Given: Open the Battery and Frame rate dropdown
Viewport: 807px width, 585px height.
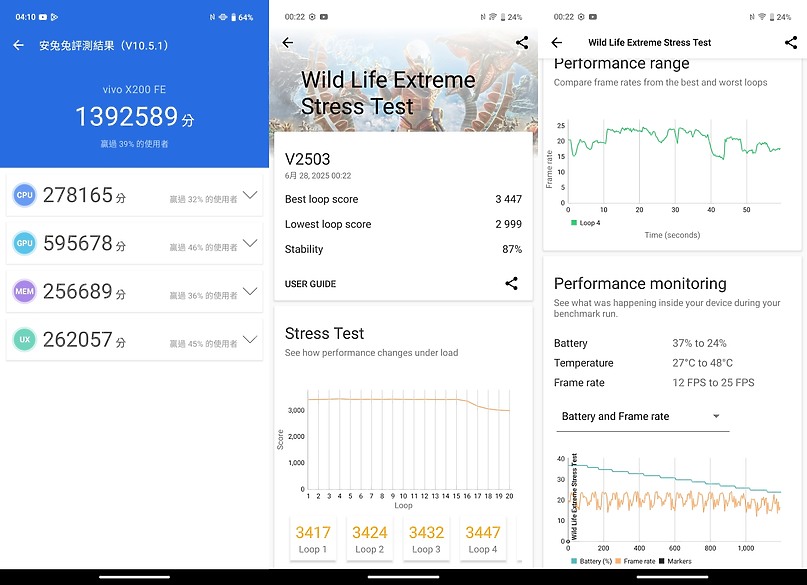Looking at the screenshot, I should (x=643, y=417).
